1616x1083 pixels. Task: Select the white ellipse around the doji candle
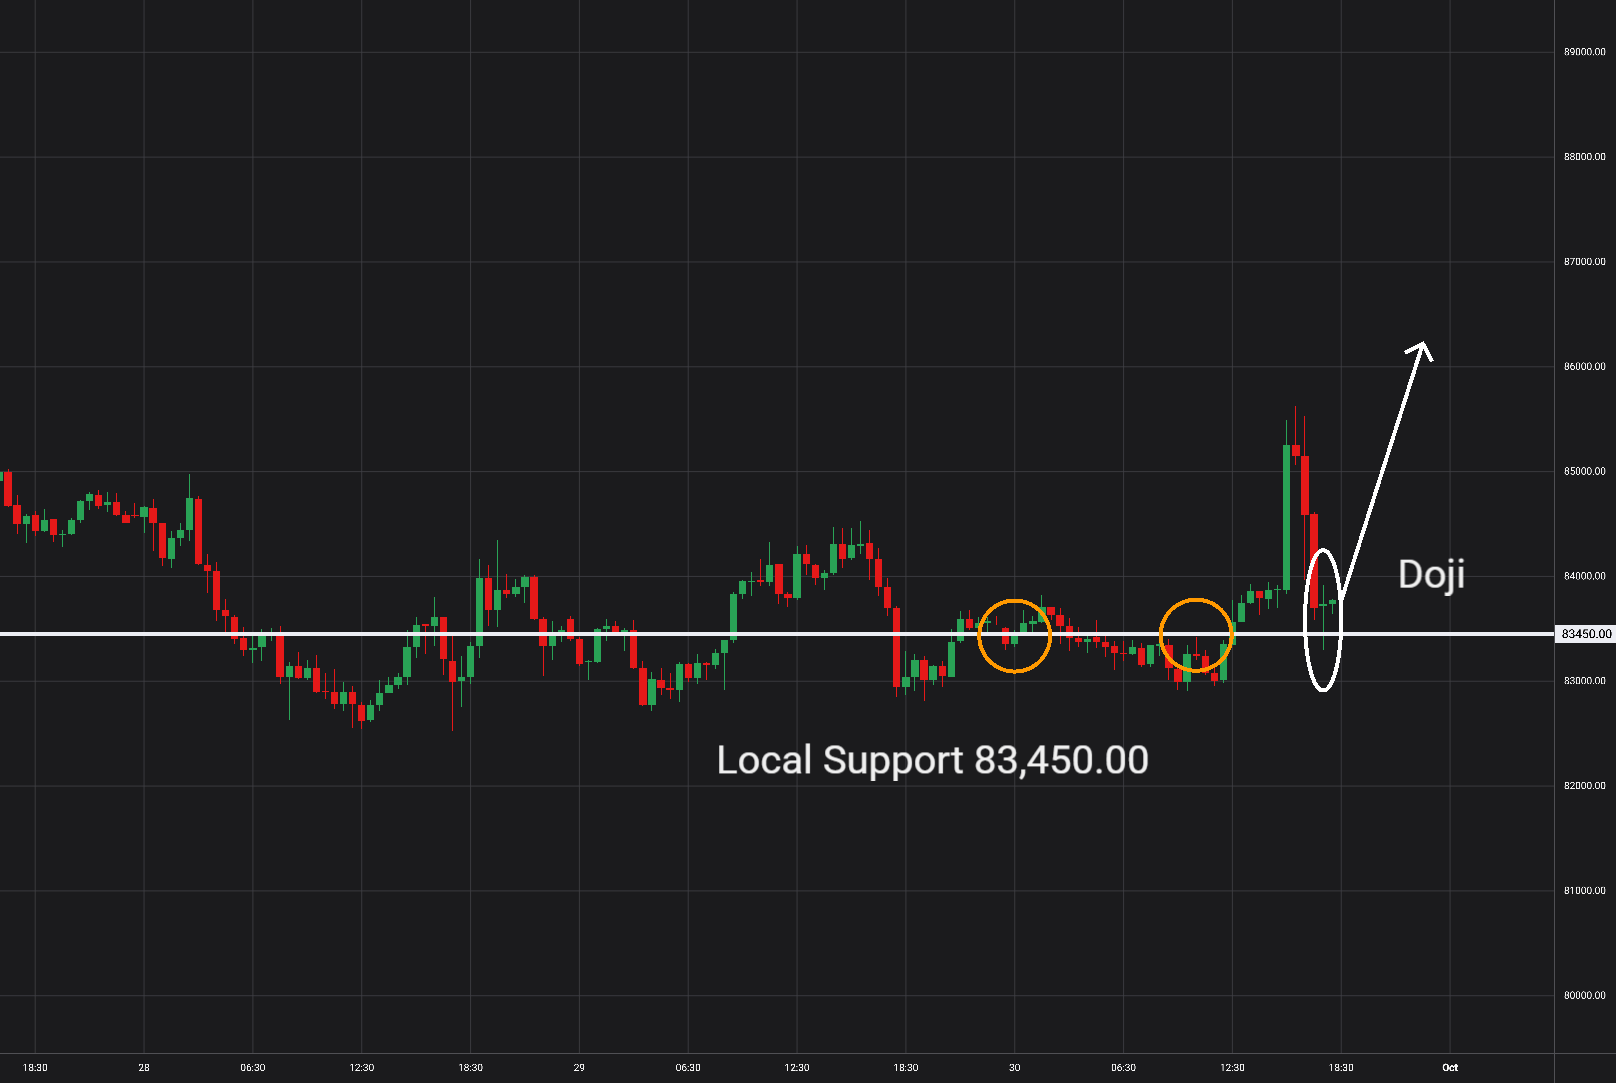point(1323,620)
